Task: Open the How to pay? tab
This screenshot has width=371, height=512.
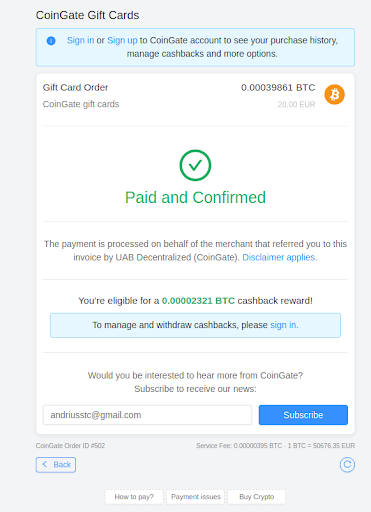Action: click(134, 497)
